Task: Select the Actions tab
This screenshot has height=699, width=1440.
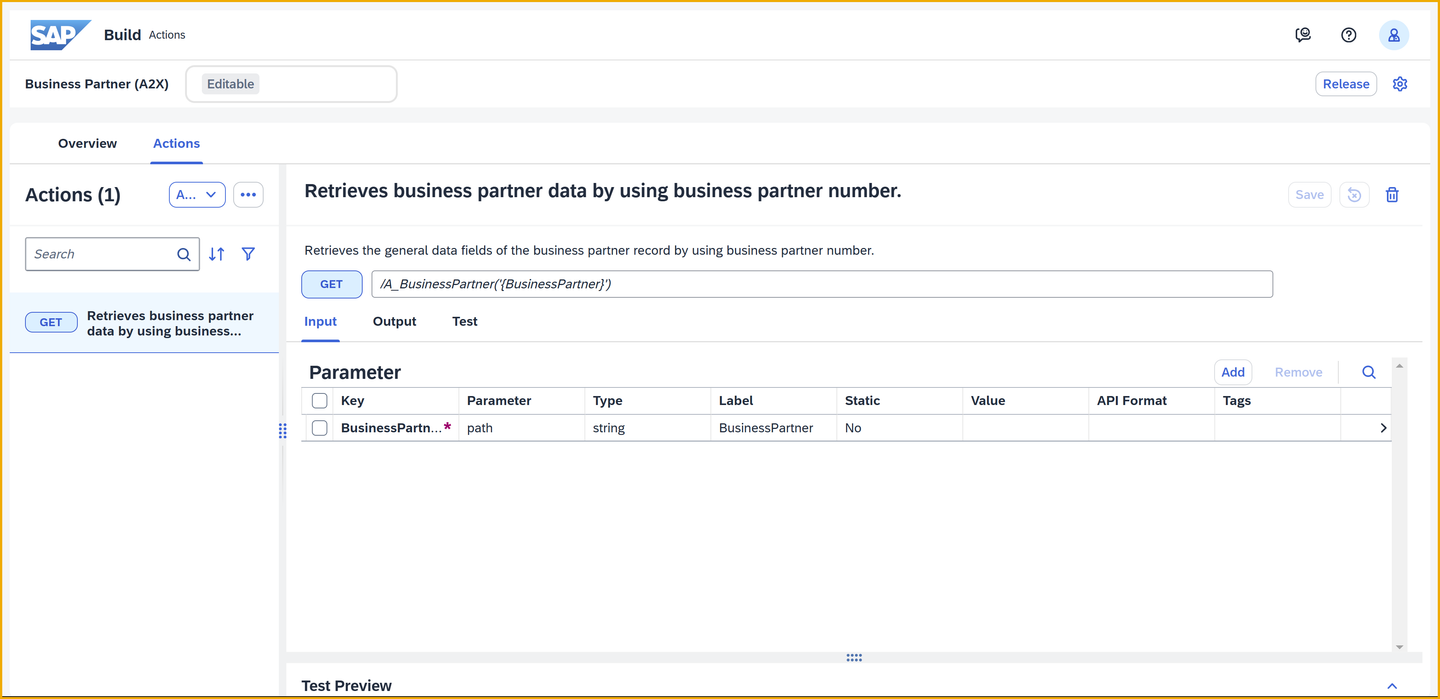Action: click(177, 144)
